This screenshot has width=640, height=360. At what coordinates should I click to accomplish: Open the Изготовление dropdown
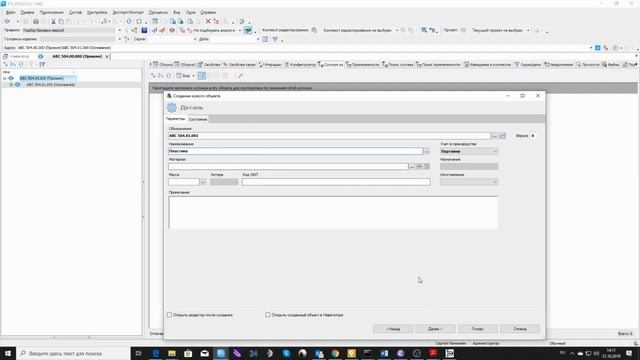tap(469, 182)
